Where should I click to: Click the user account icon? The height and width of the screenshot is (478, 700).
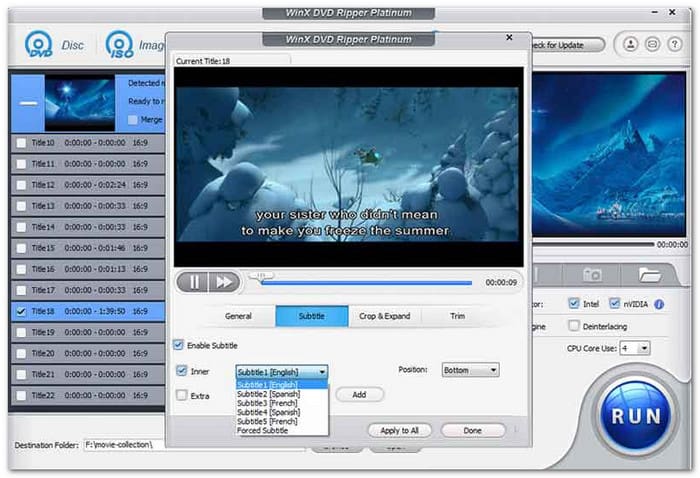coord(630,44)
